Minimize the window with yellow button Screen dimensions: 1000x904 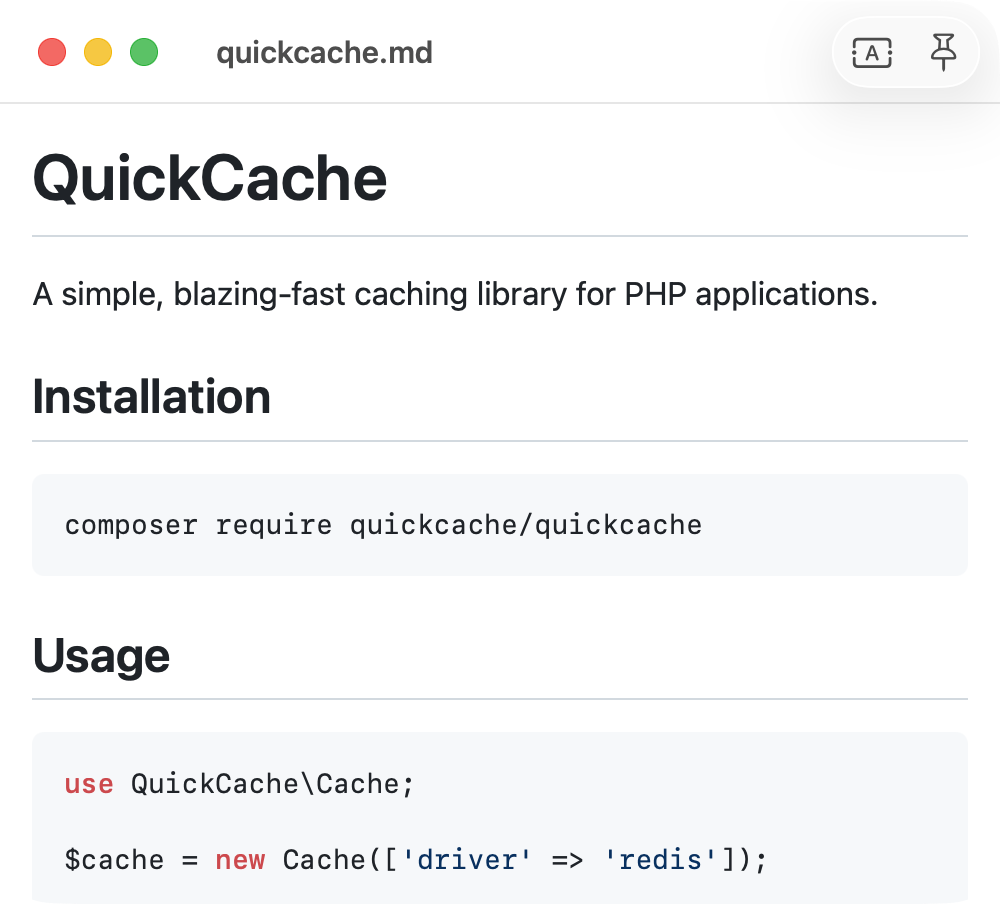(98, 52)
